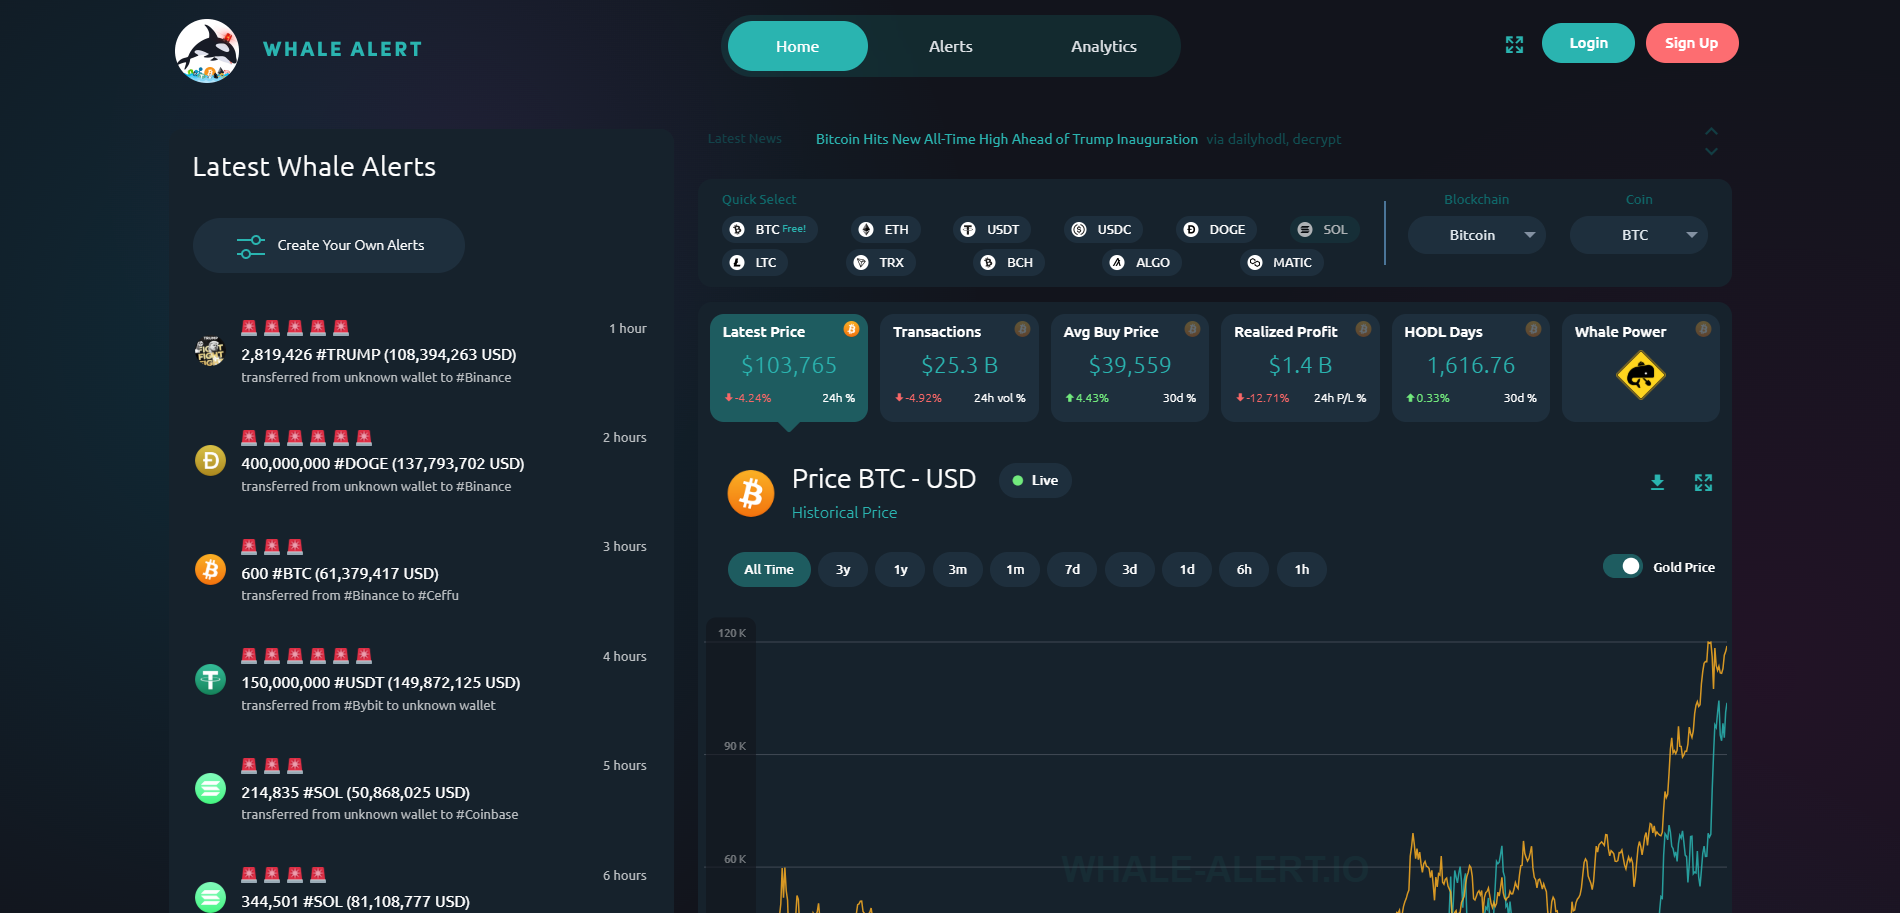
Task: Click the Whale Power whale icon
Action: tap(1640, 376)
